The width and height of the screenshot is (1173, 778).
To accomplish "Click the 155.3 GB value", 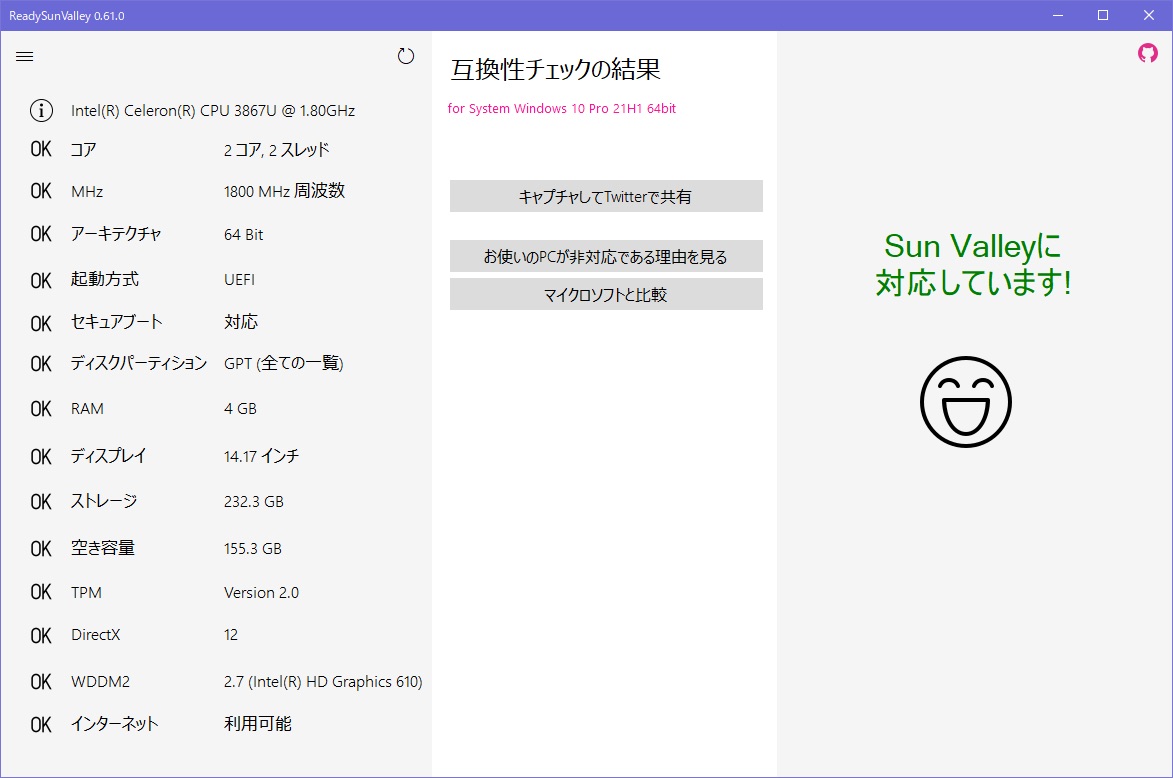I will click(253, 548).
